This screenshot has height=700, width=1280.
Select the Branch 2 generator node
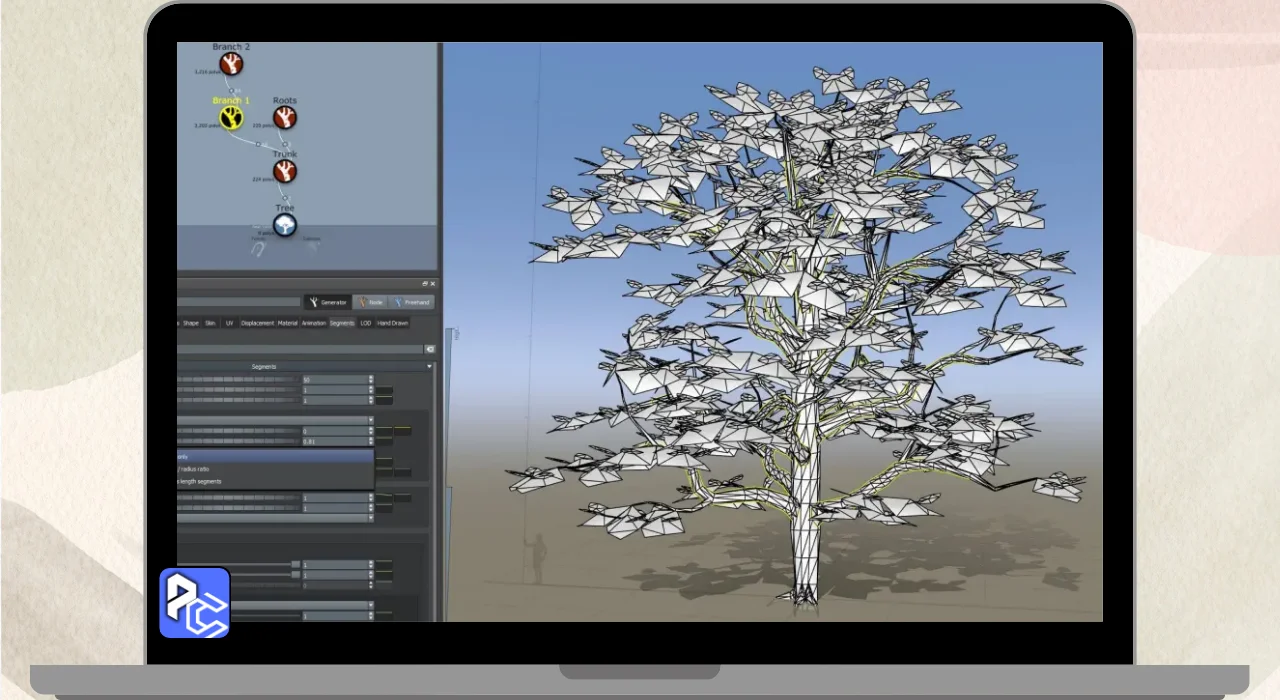[232, 65]
